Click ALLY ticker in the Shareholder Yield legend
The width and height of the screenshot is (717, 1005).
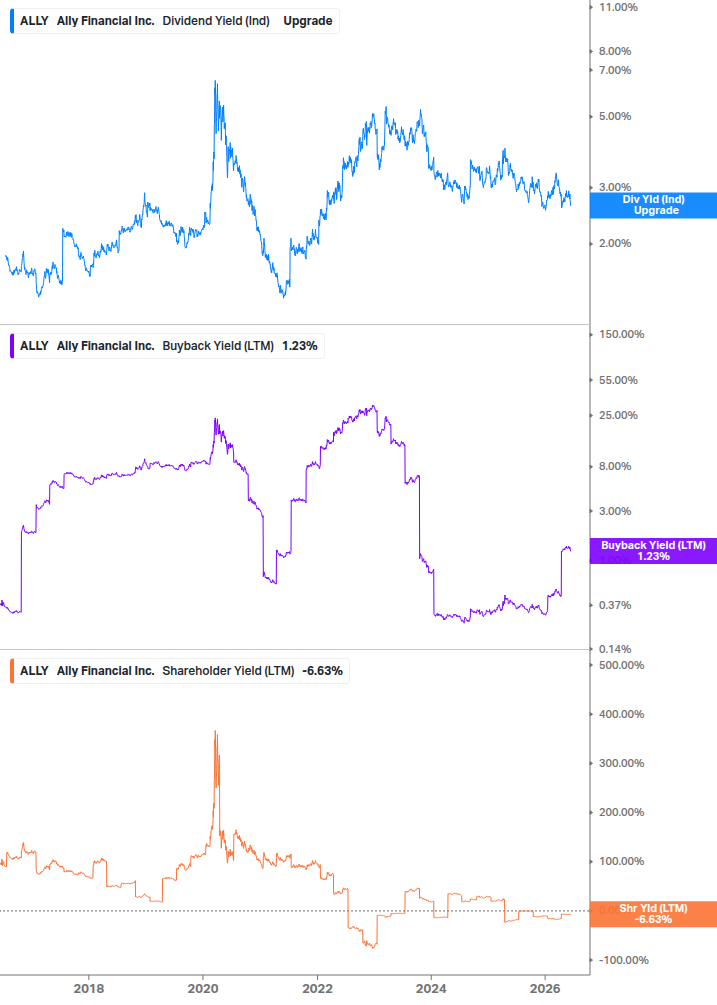point(34,670)
